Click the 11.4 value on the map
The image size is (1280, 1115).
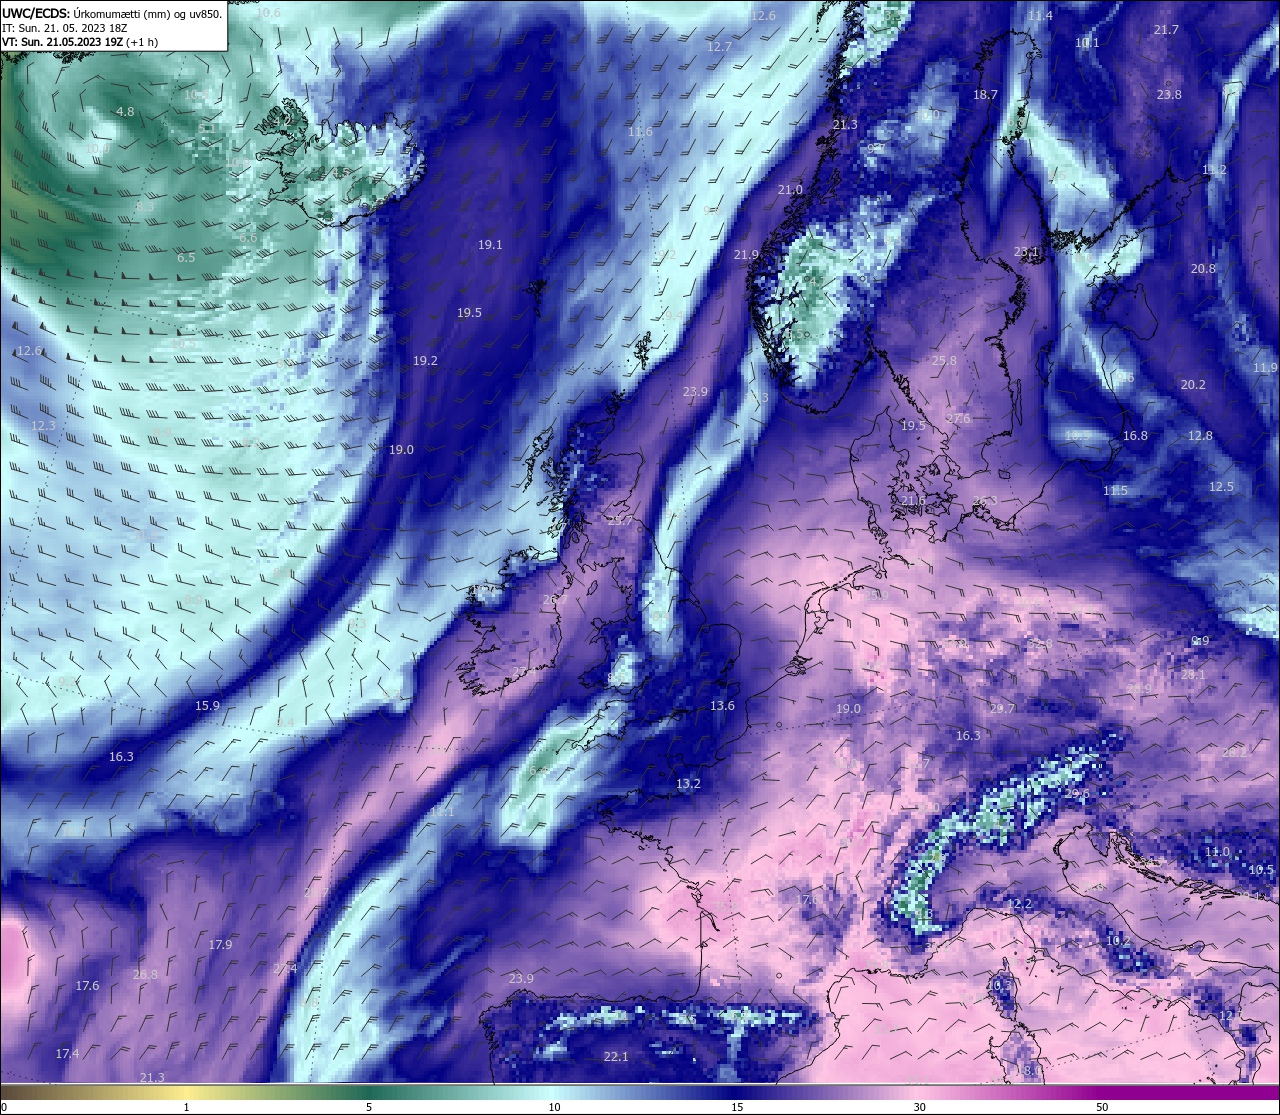click(1040, 16)
